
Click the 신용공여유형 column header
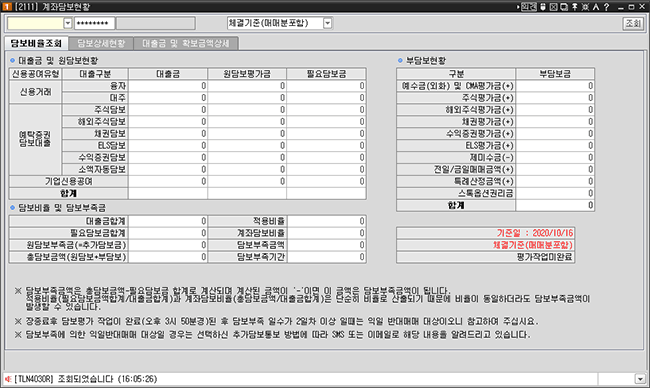pyautogui.click(x=36, y=74)
